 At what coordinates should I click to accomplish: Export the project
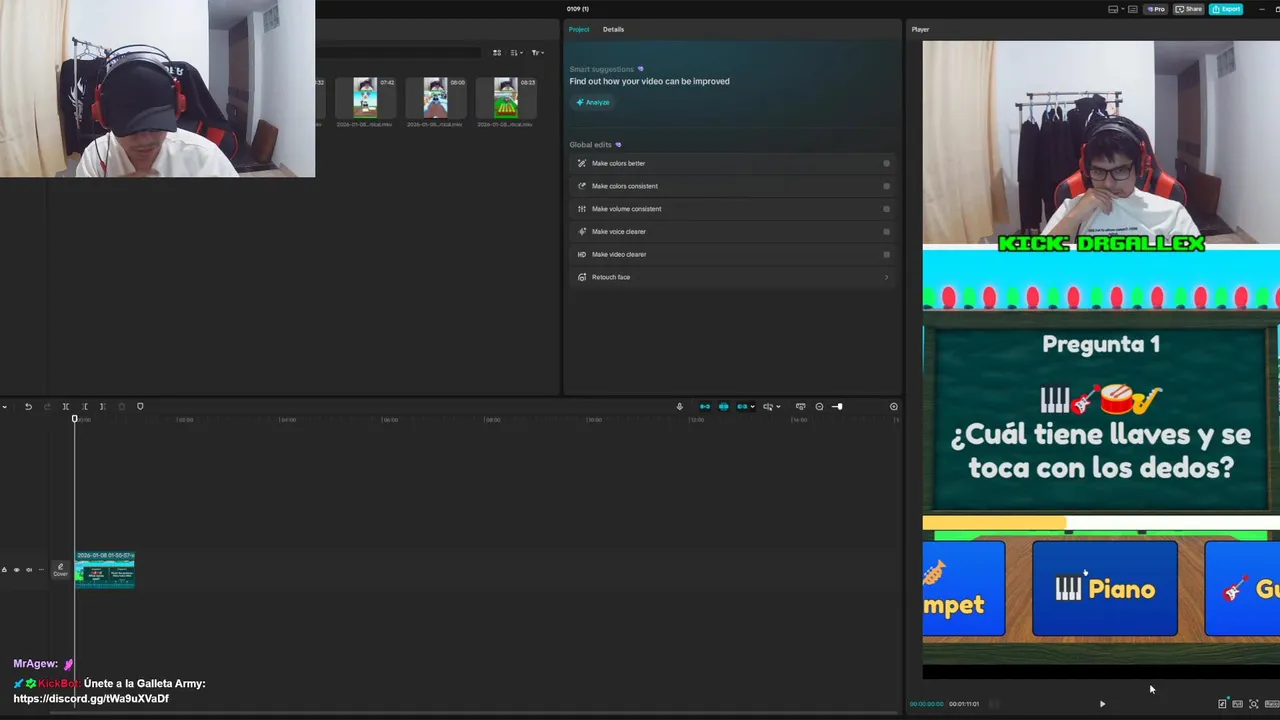click(1226, 9)
